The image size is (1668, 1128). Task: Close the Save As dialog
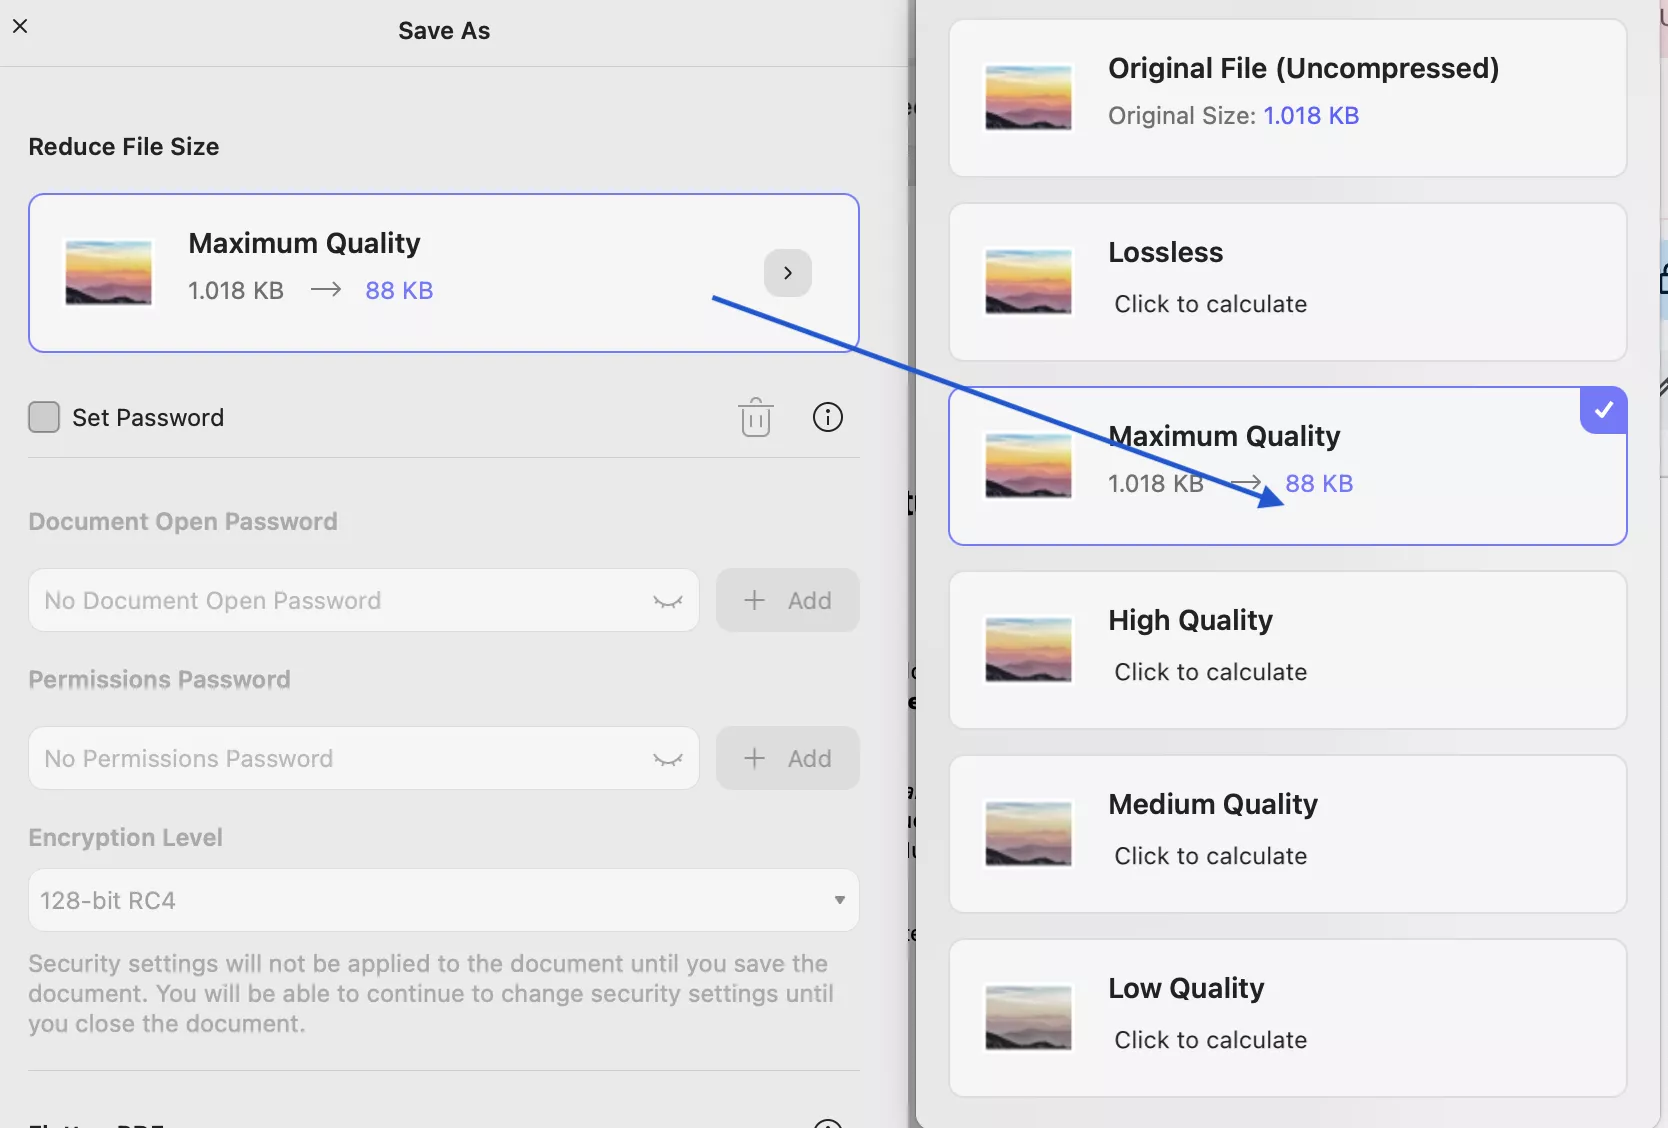pyautogui.click(x=21, y=26)
